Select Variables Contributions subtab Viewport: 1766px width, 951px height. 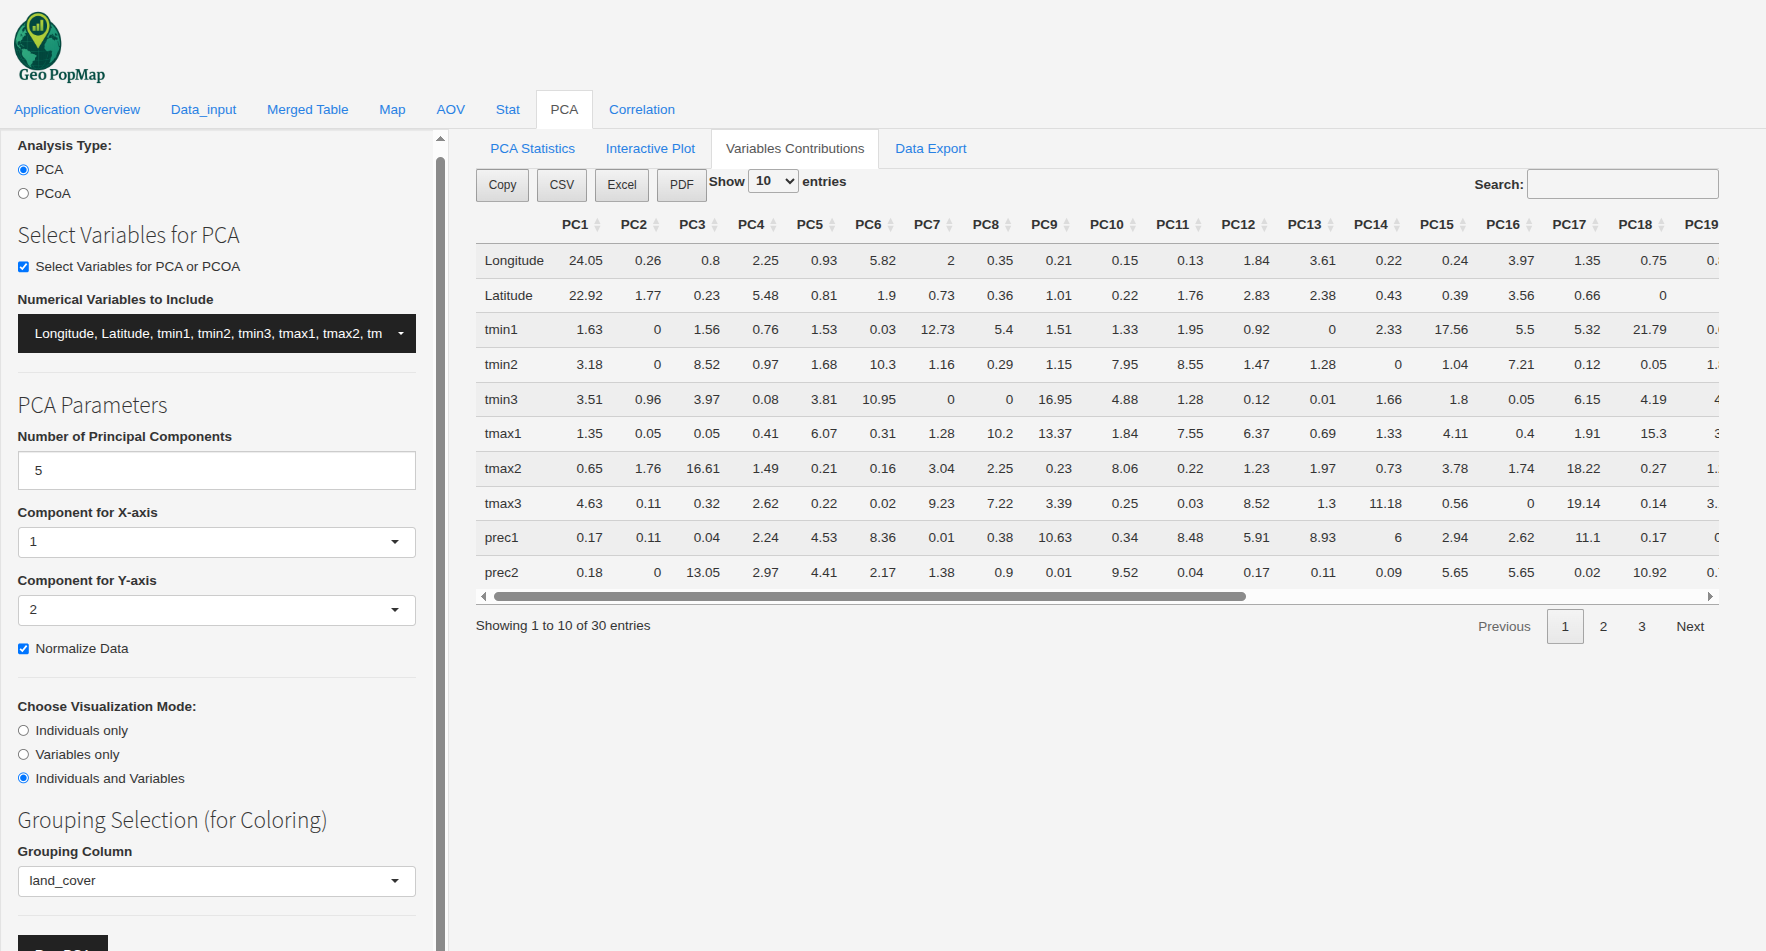pyautogui.click(x=795, y=149)
